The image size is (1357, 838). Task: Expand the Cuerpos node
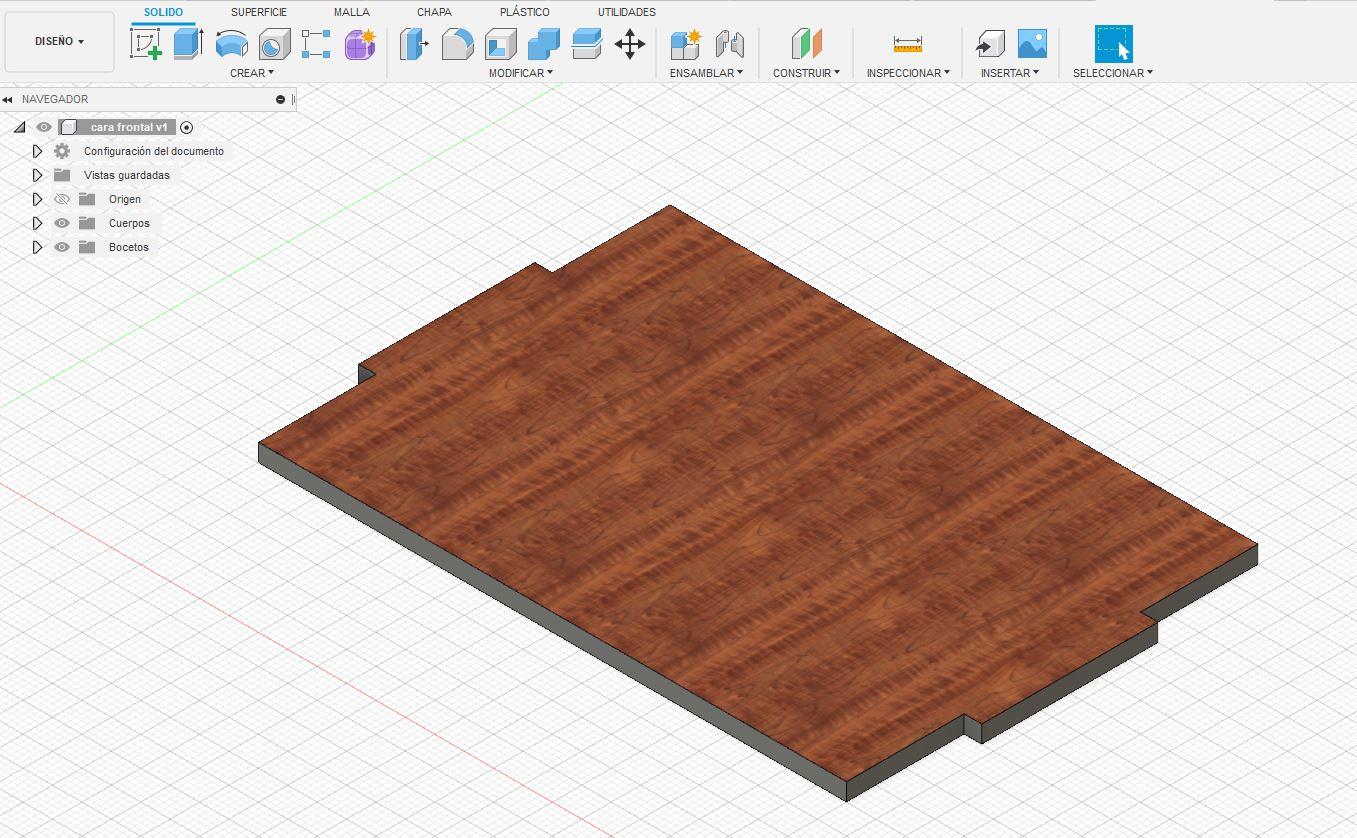coord(37,223)
